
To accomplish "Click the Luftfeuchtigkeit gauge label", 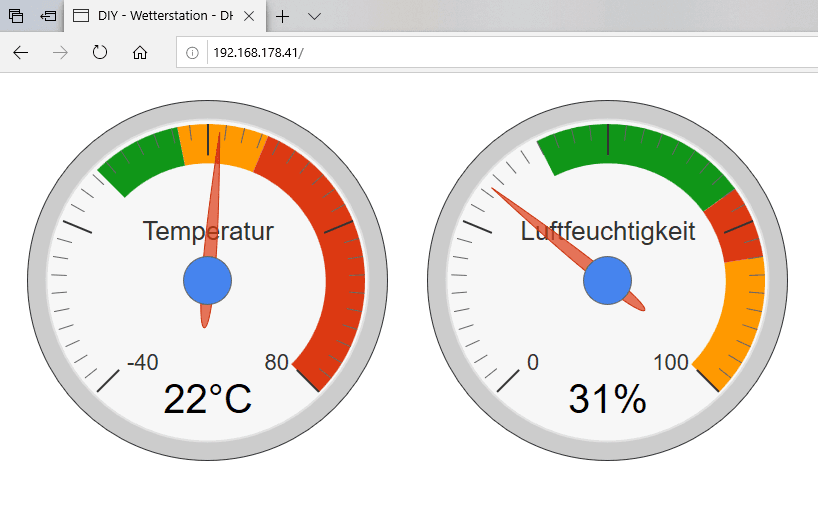I will click(608, 232).
